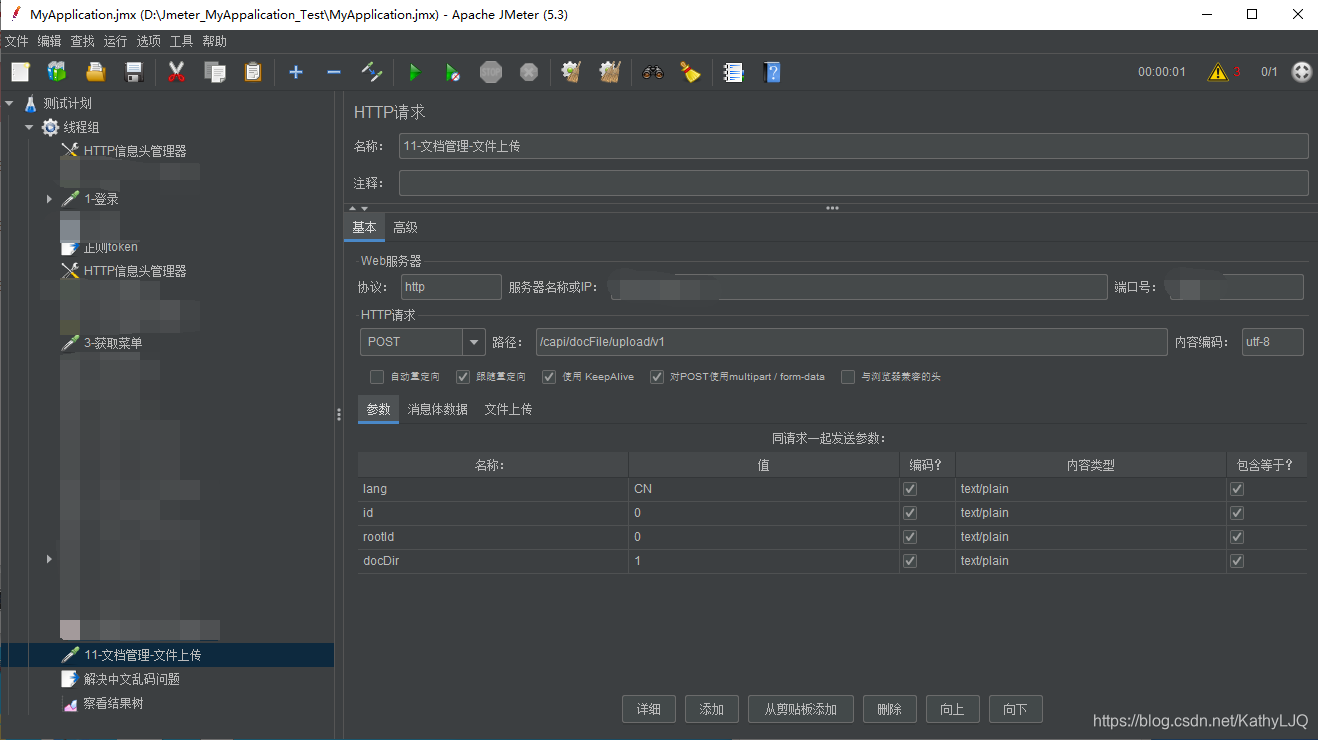This screenshot has width=1318, height=740.
Task: Cut selected element with scissors icon
Action: (177, 72)
